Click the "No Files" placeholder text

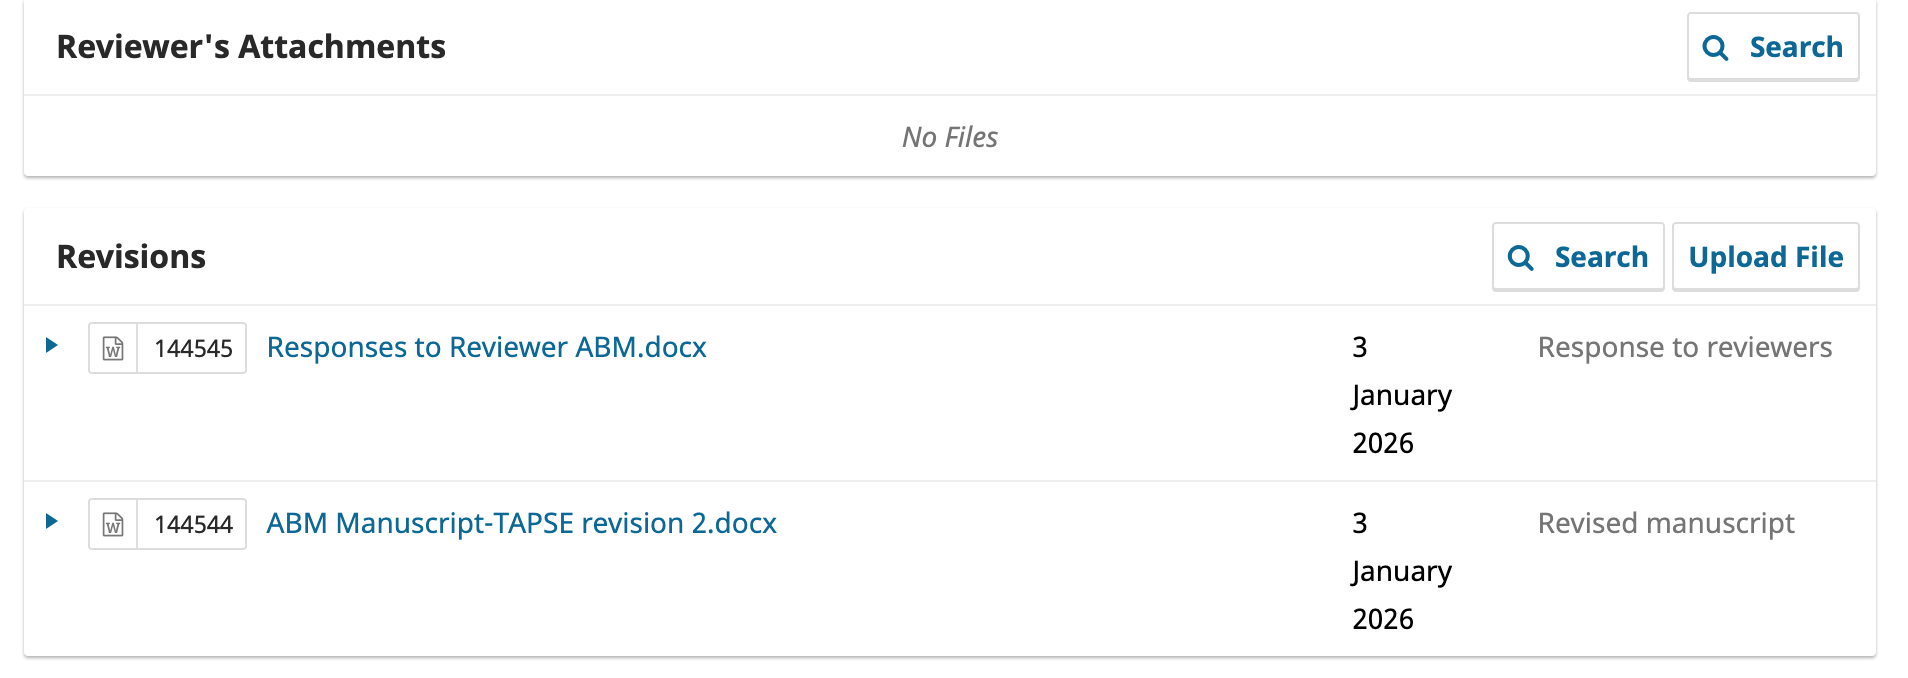[x=949, y=137]
